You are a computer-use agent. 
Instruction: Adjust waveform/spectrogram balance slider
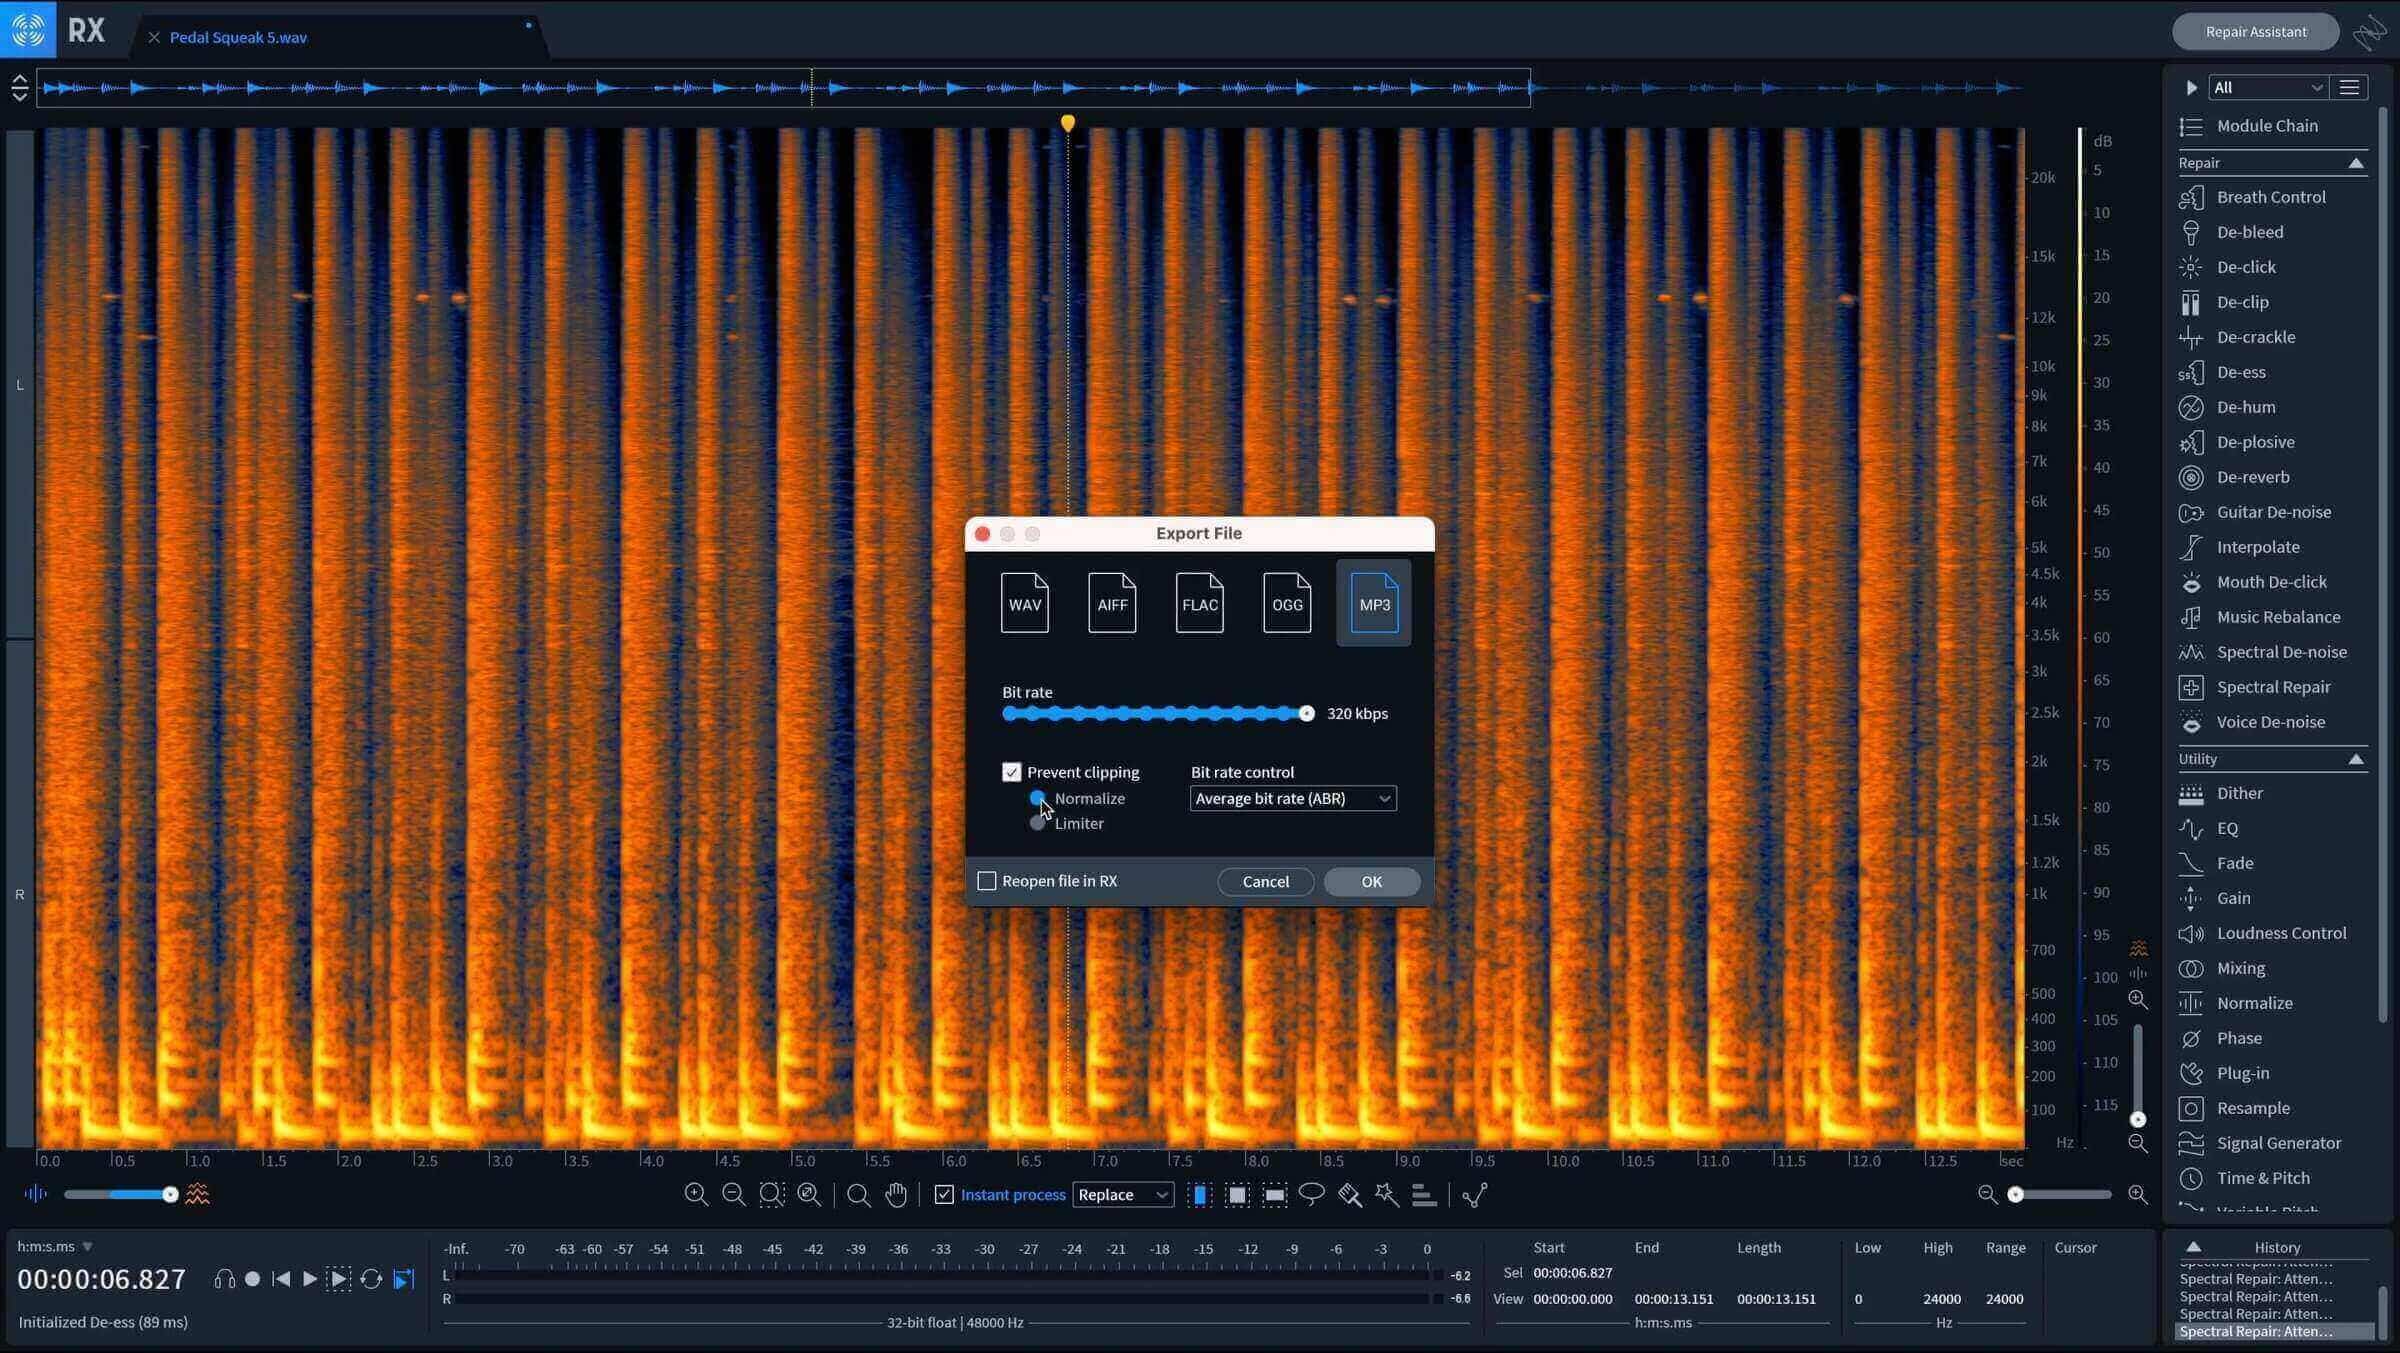click(169, 1195)
